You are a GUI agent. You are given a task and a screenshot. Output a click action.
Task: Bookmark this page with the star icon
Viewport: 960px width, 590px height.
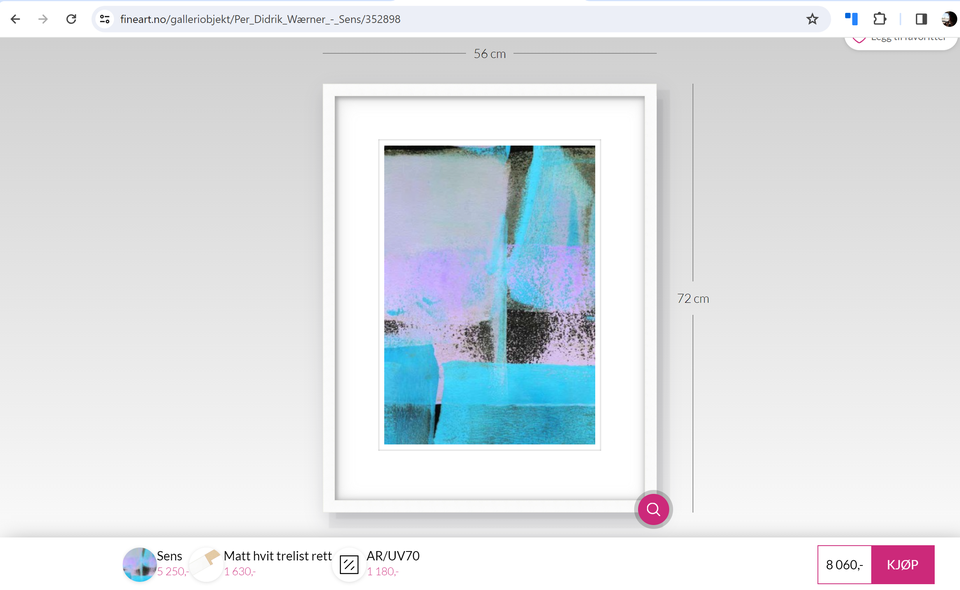pyautogui.click(x=812, y=19)
